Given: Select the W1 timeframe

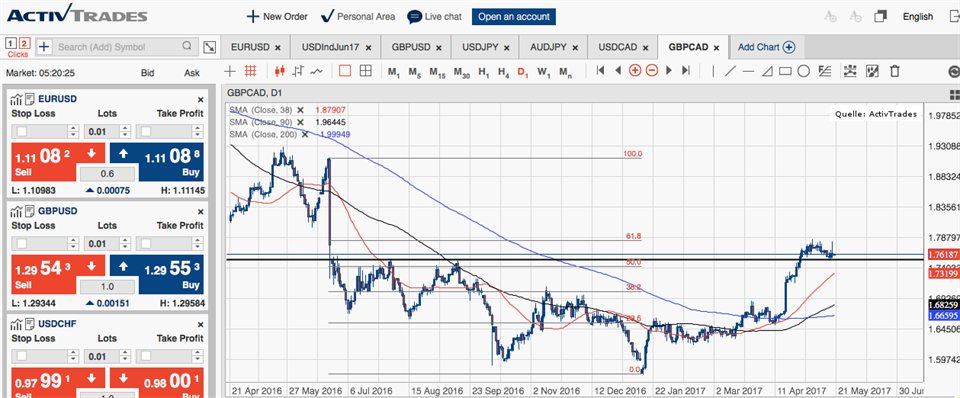Looking at the screenshot, I should [544, 72].
